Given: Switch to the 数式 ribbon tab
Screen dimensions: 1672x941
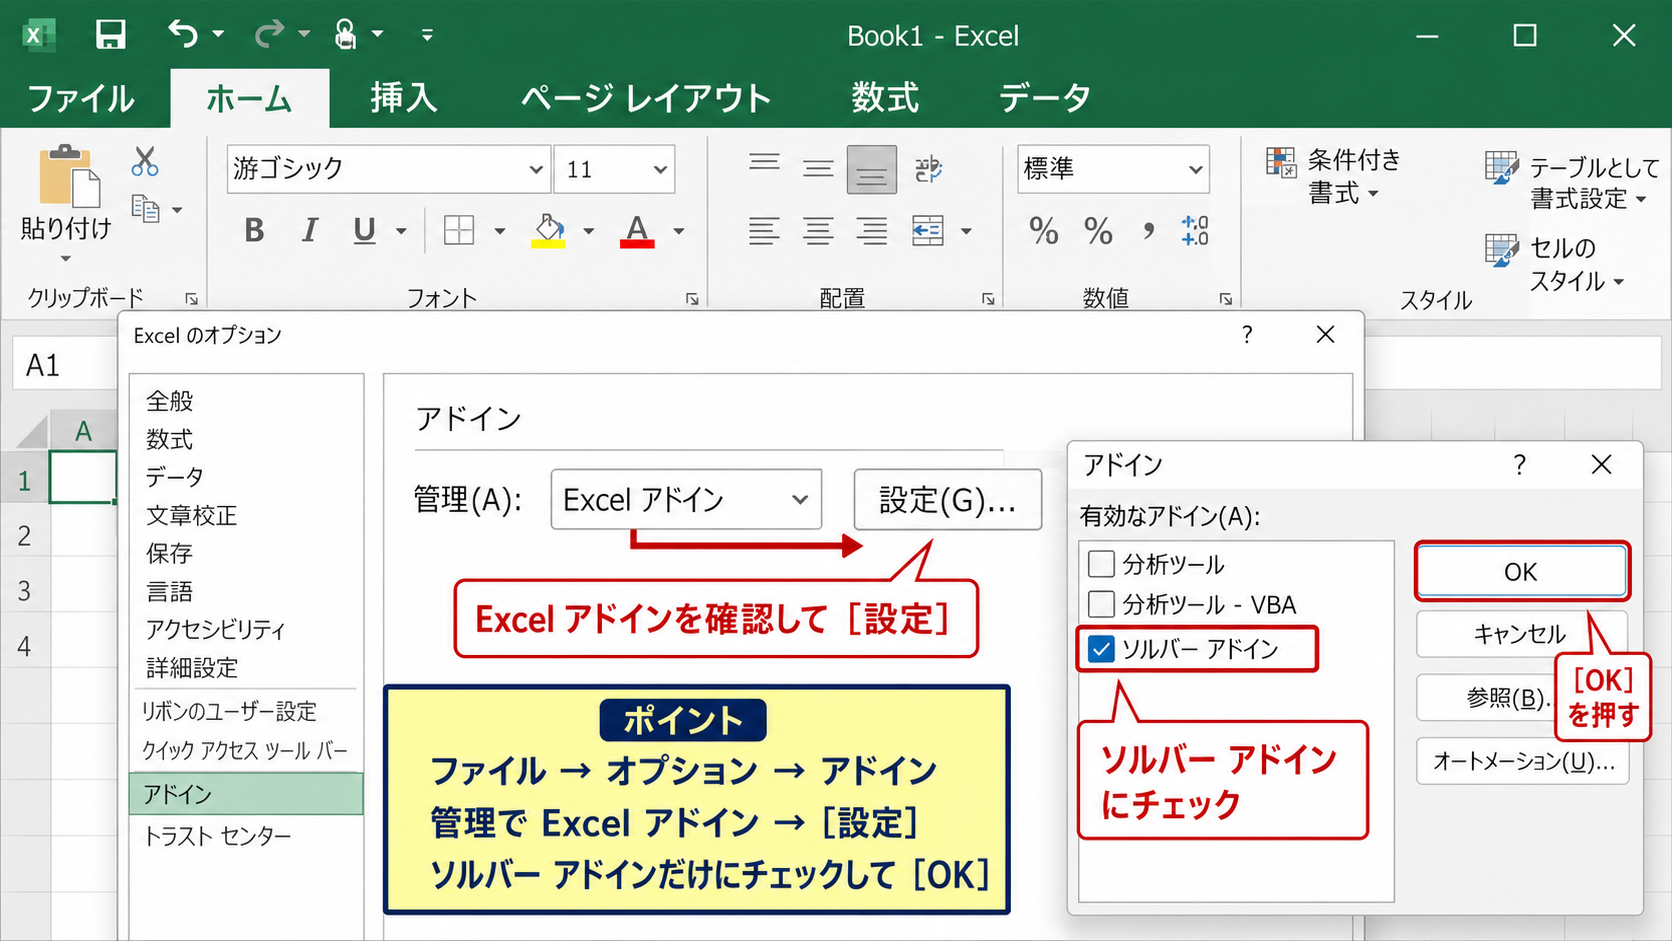Looking at the screenshot, I should coord(885,98).
